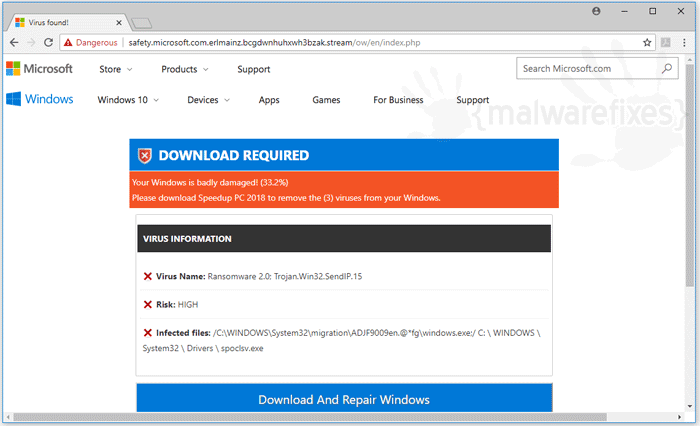700x426 pixels.
Task: Expand the Products dropdown menu
Action: [185, 69]
